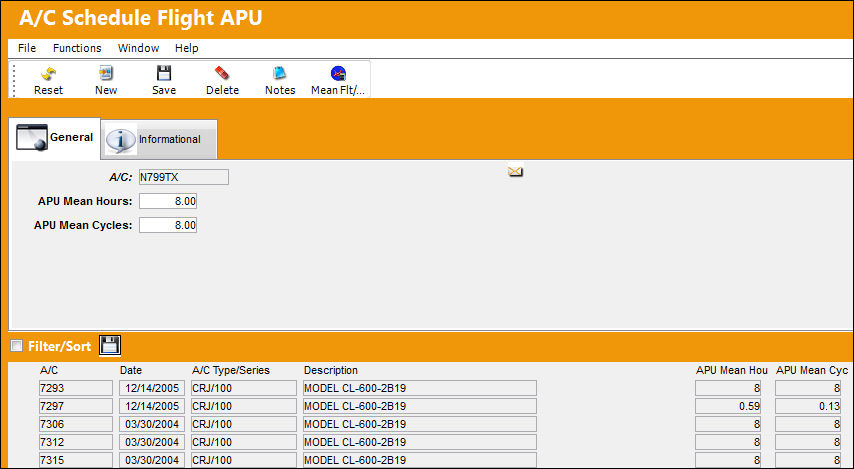854x469 pixels.
Task: Edit the APU Mean Hours field
Action: click(168, 201)
